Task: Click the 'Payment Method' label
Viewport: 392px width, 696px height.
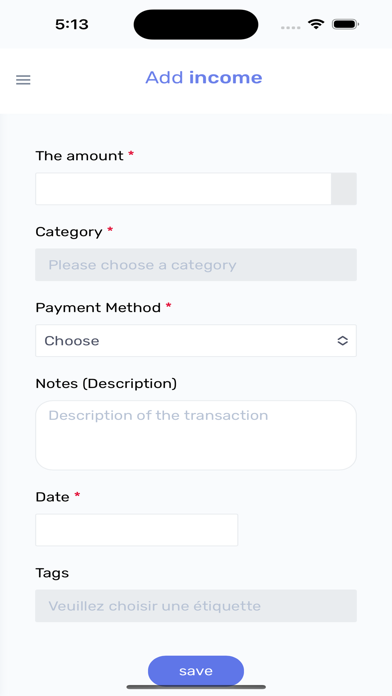Action: coord(98,308)
